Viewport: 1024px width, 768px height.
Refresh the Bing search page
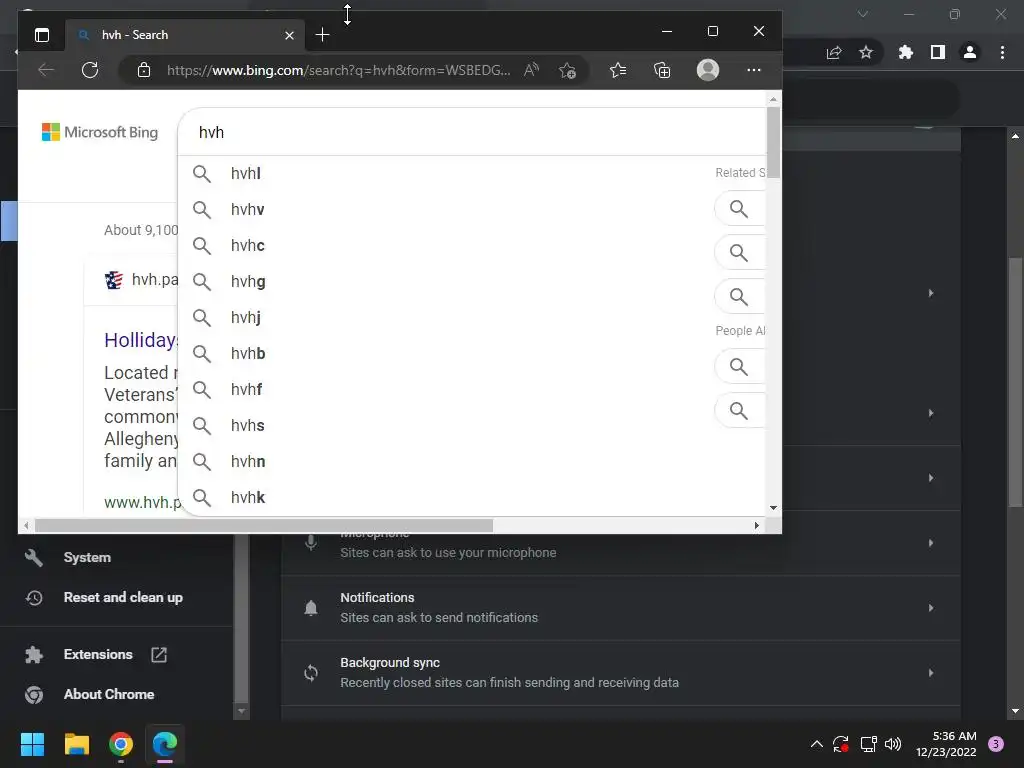point(90,70)
